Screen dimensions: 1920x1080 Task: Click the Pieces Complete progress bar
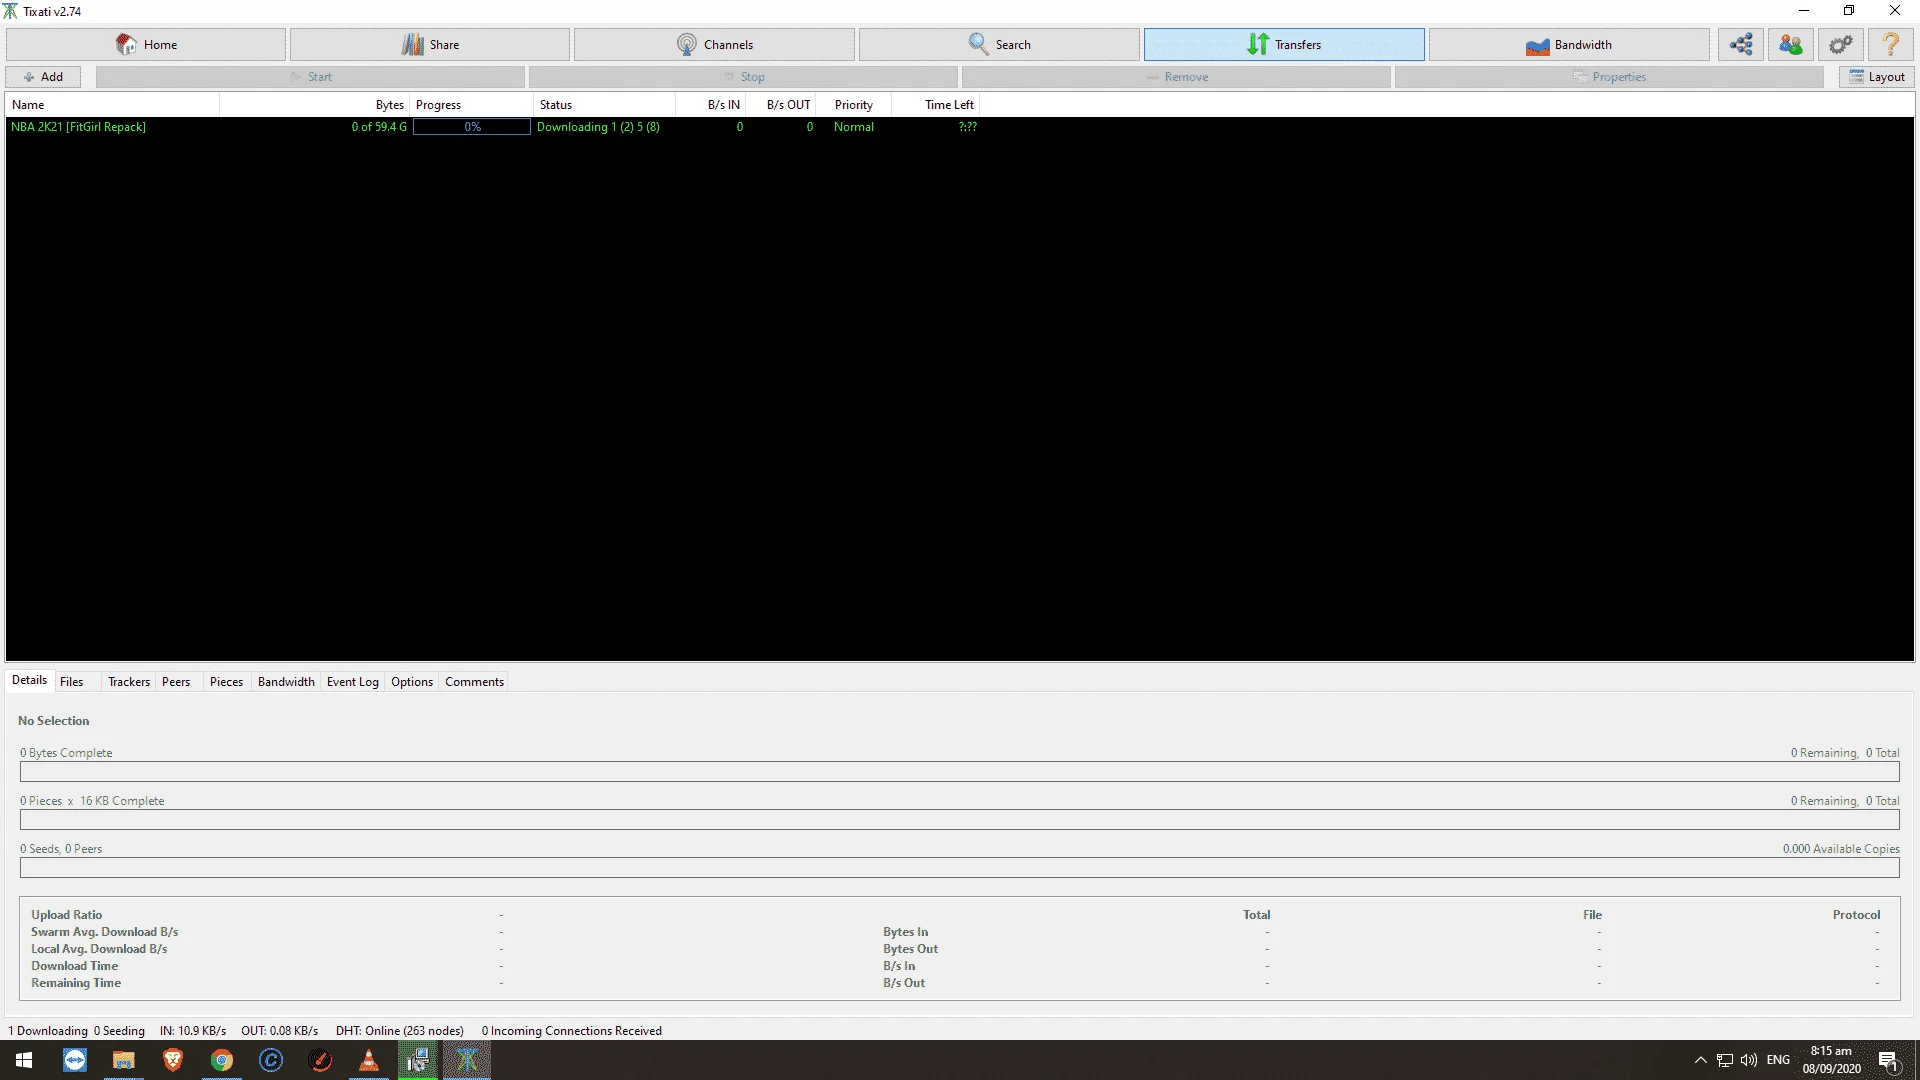coord(960,820)
